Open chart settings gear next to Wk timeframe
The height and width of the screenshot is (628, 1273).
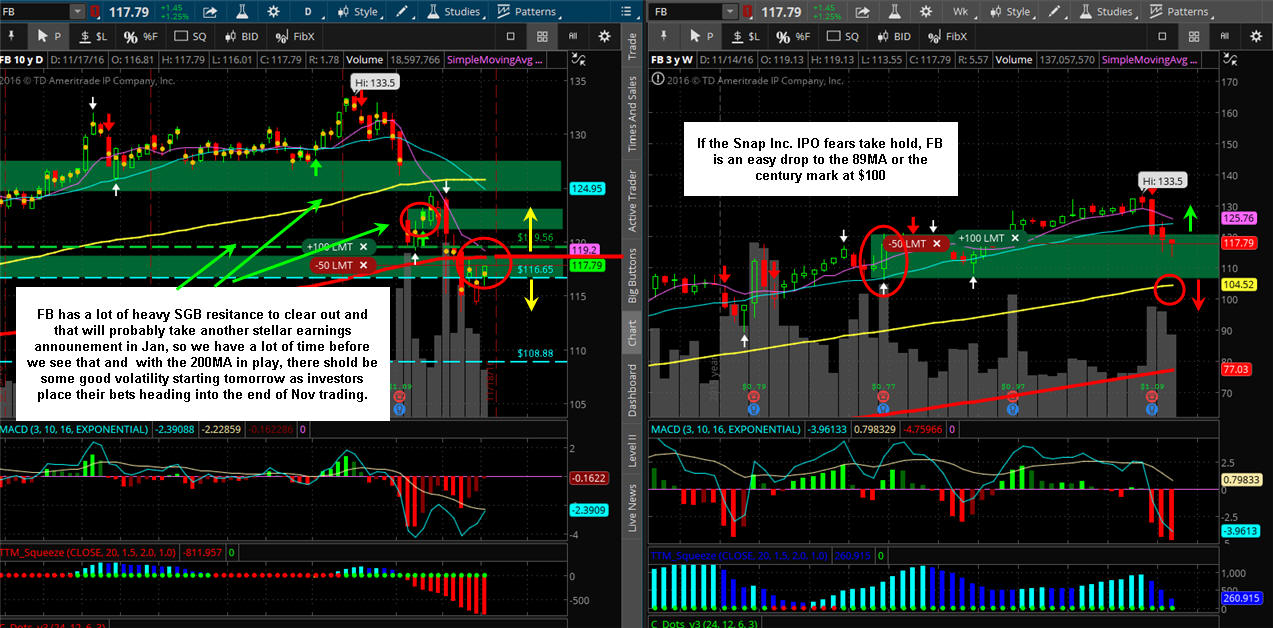[x=926, y=12]
